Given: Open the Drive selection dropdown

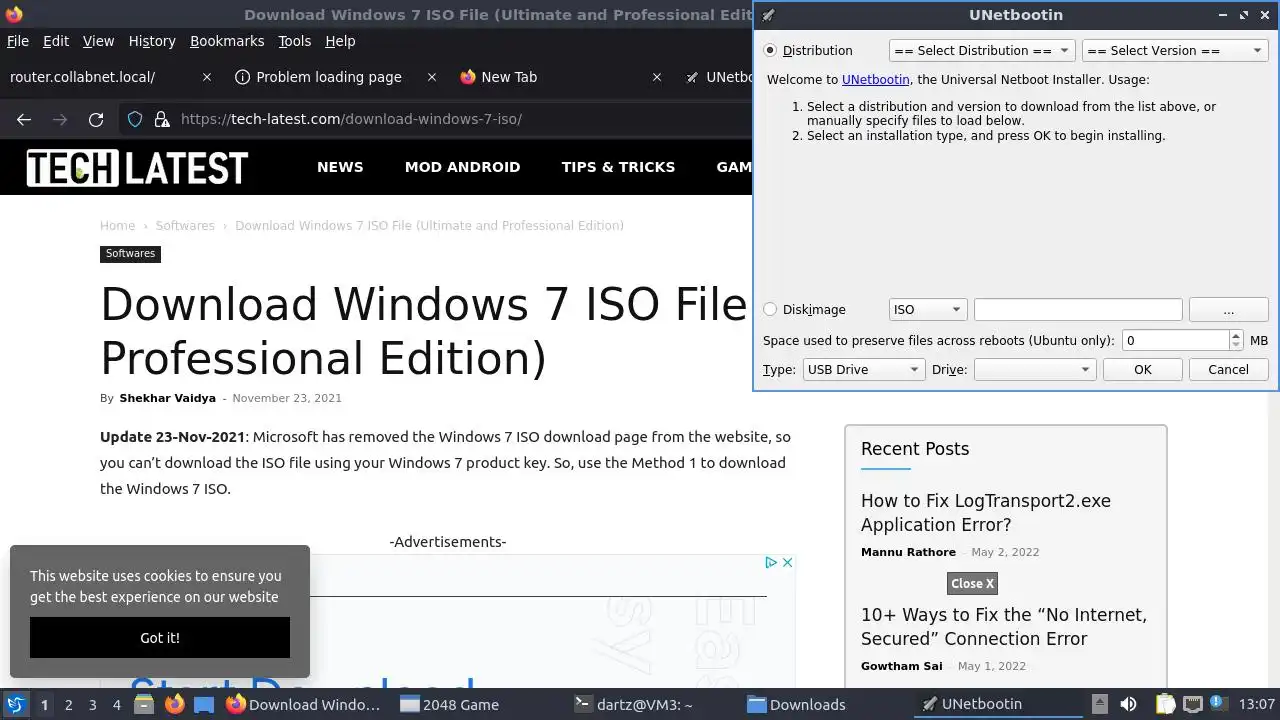Looking at the screenshot, I should click(1035, 370).
